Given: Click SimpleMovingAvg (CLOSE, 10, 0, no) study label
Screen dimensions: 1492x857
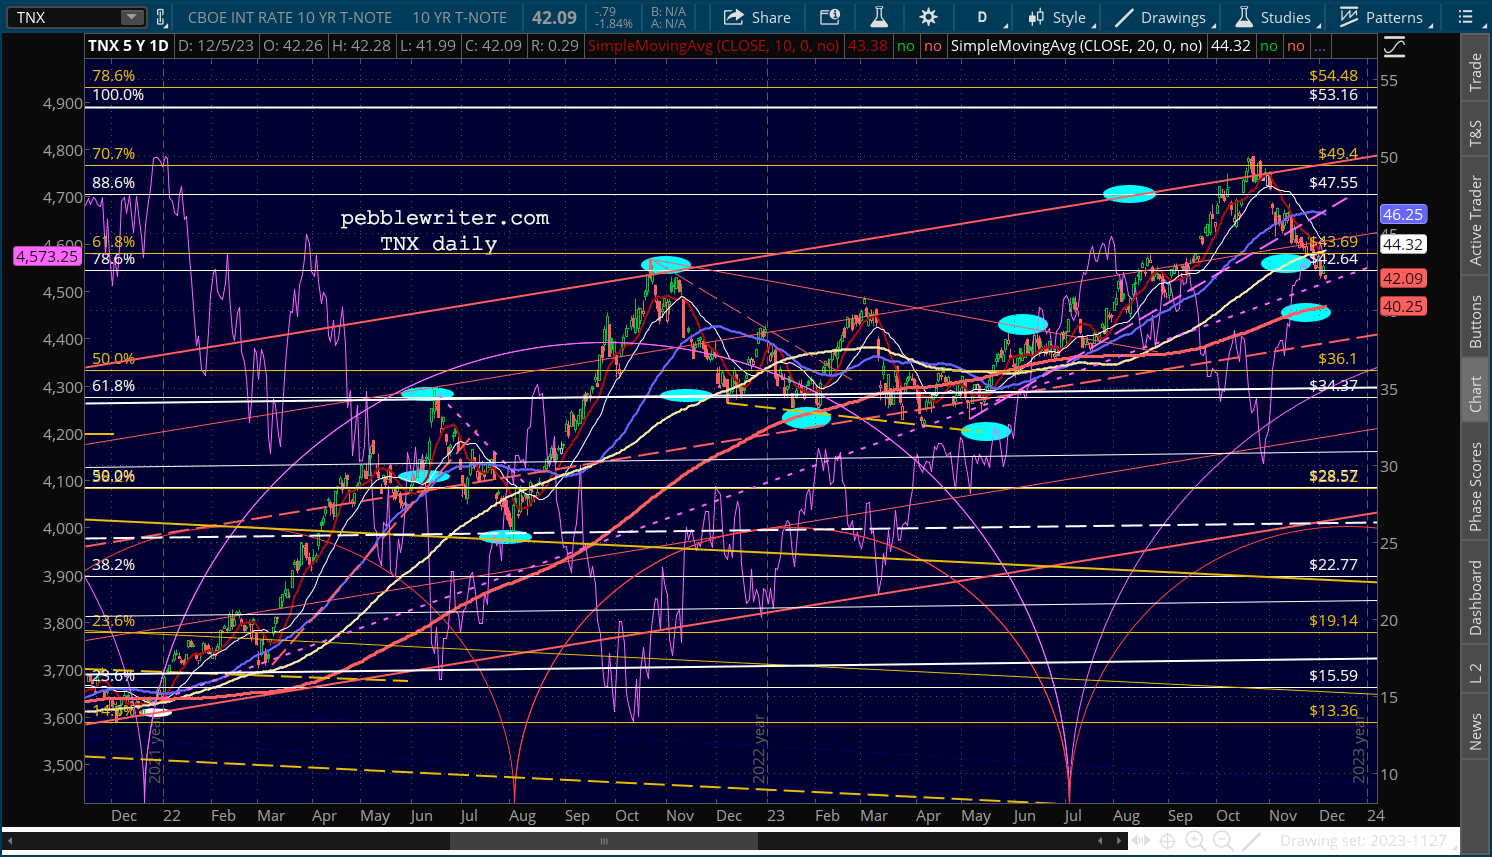Looking at the screenshot, I should point(713,45).
